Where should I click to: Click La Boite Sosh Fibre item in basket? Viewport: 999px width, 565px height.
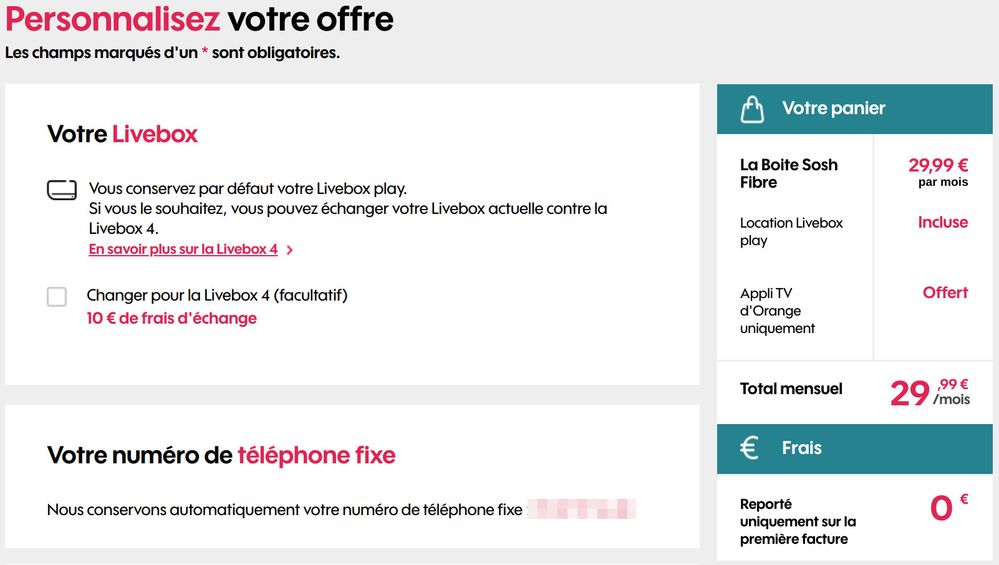(789, 173)
